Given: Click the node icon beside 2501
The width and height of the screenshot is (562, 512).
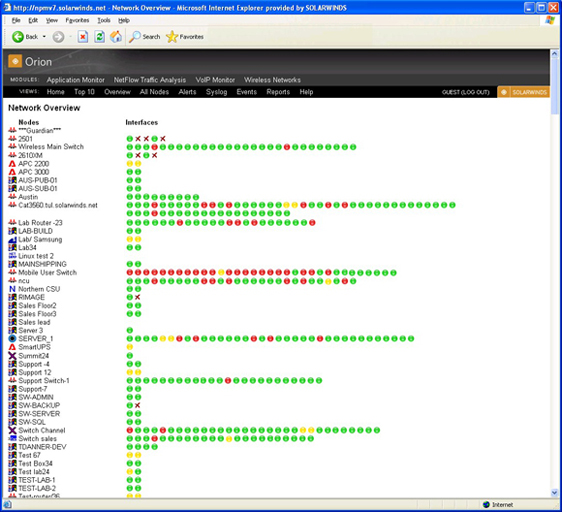Looking at the screenshot, I should click(x=12, y=138).
